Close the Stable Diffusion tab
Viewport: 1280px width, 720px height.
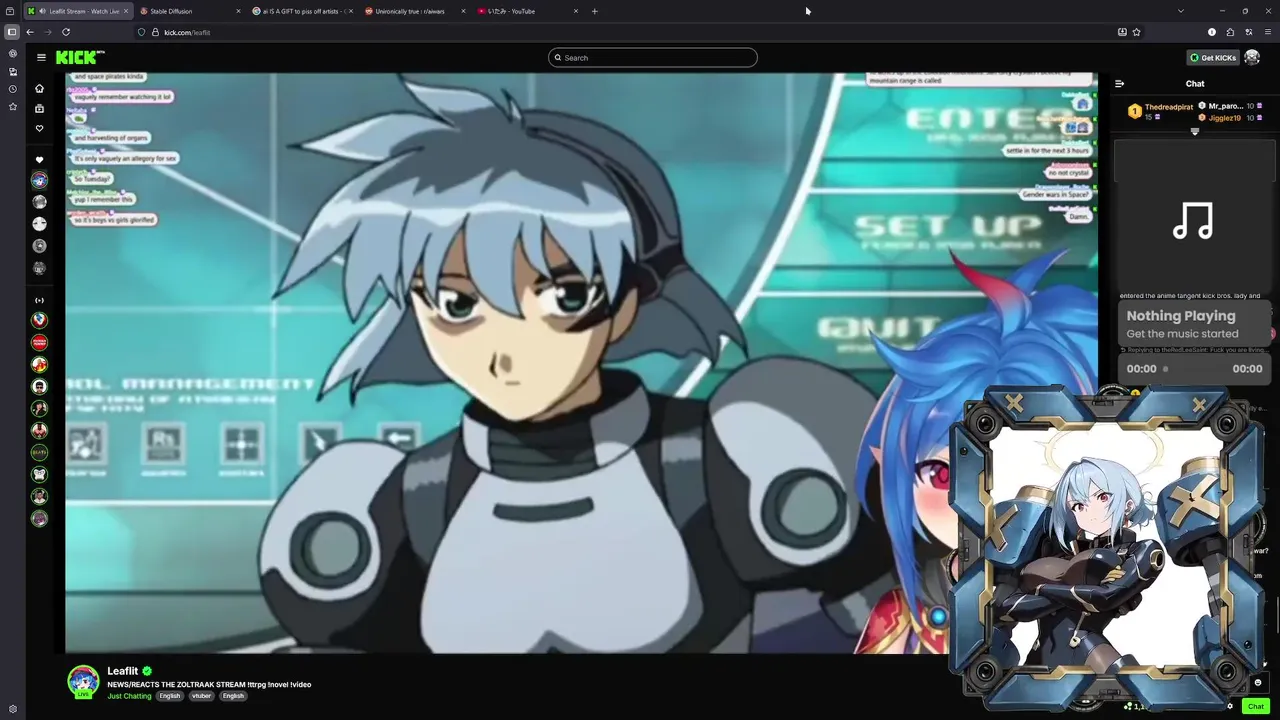tap(238, 11)
